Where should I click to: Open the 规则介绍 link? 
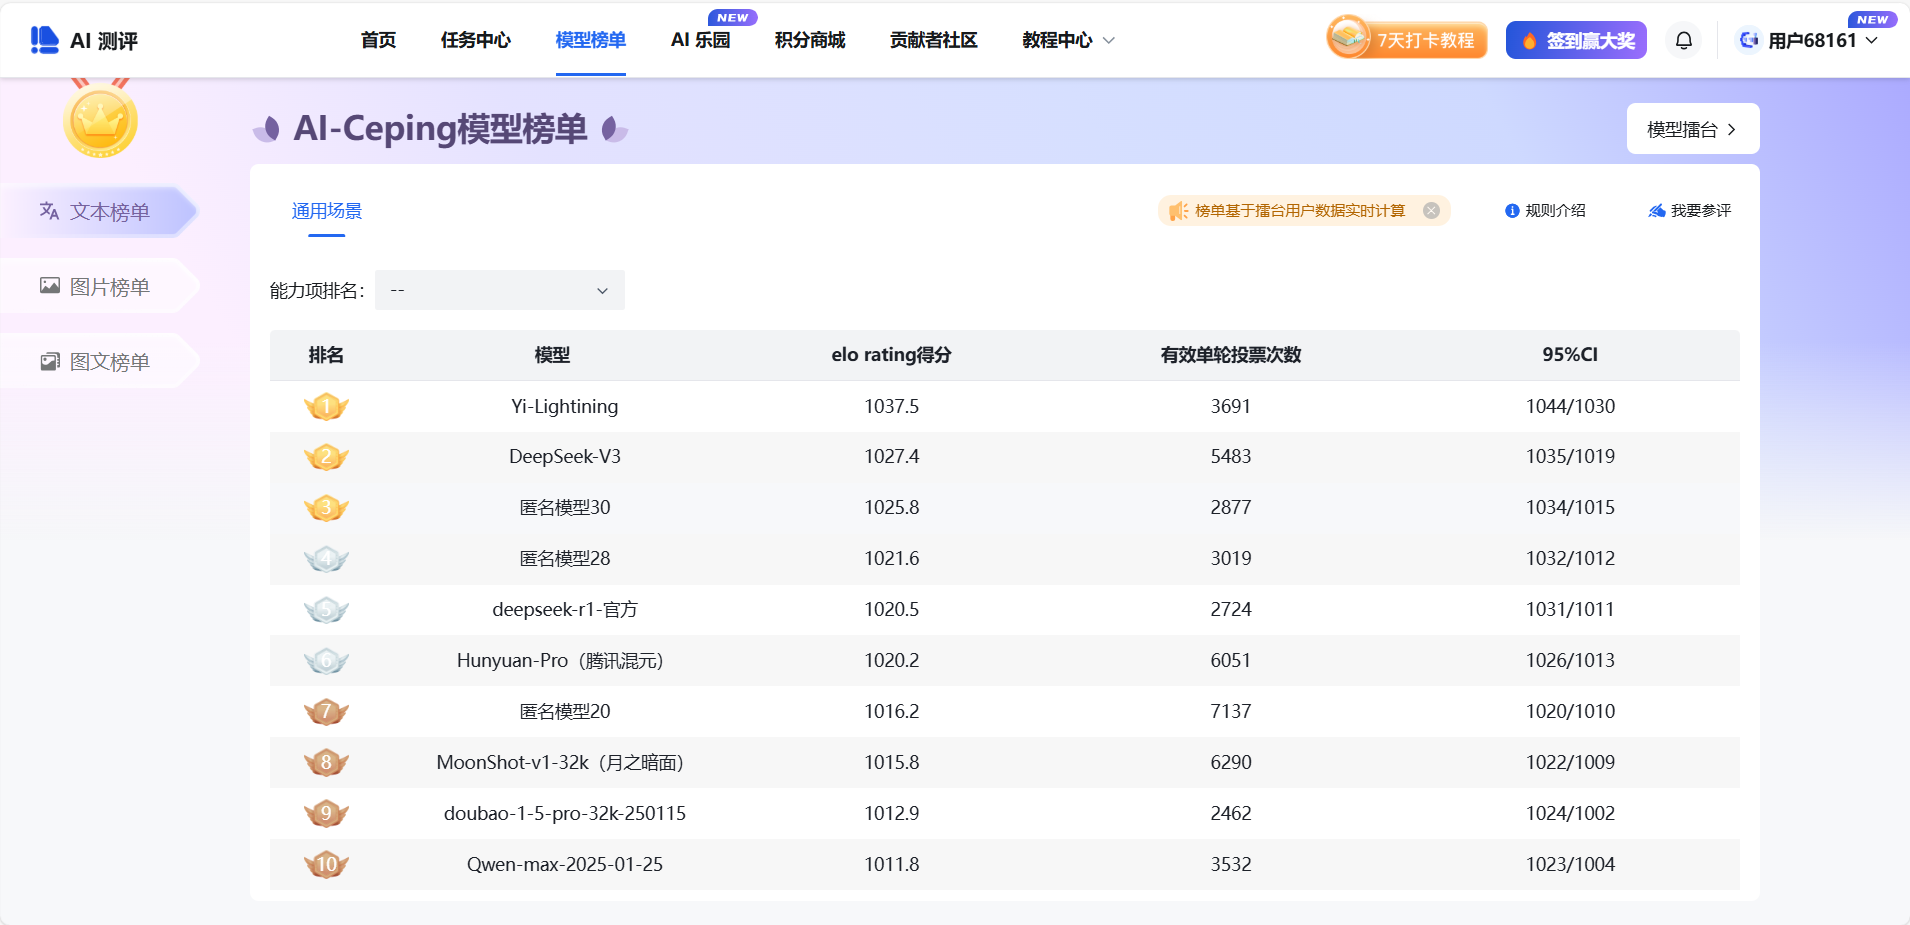pos(1546,211)
